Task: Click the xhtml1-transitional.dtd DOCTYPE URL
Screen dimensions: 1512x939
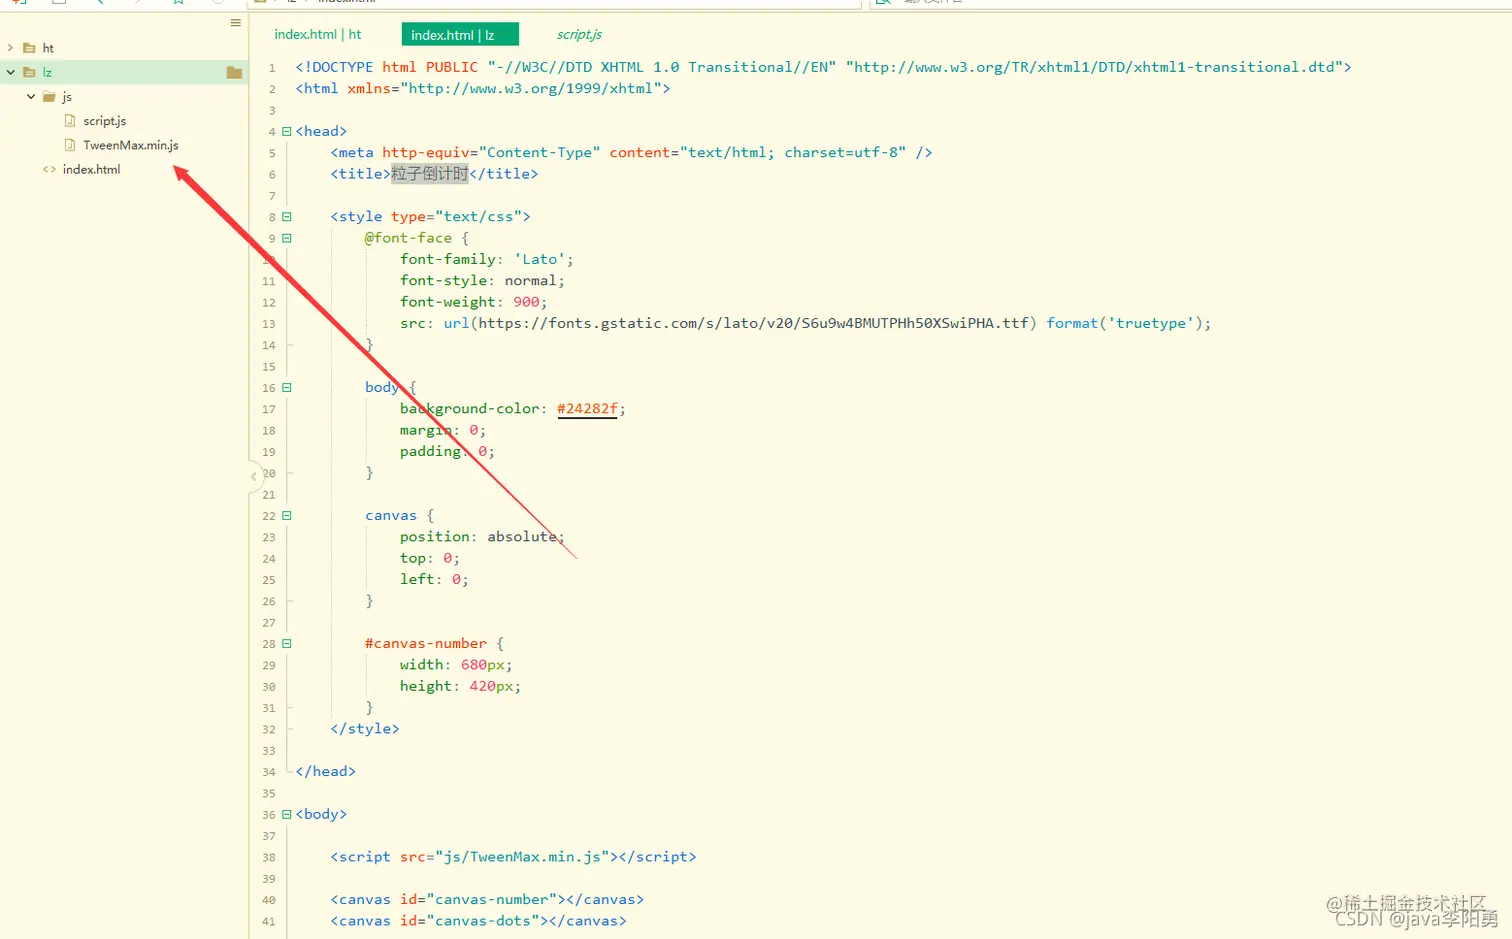Action: tap(1093, 67)
